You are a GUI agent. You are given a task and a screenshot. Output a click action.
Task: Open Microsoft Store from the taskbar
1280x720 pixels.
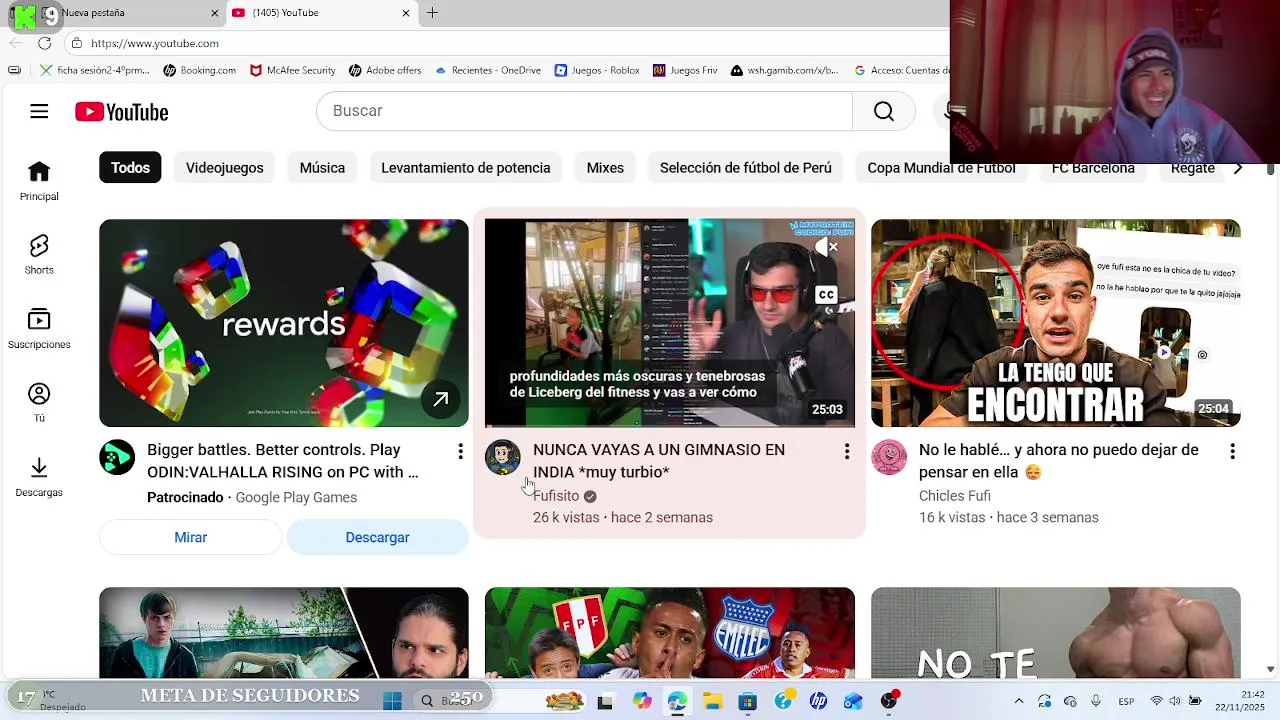(747, 701)
